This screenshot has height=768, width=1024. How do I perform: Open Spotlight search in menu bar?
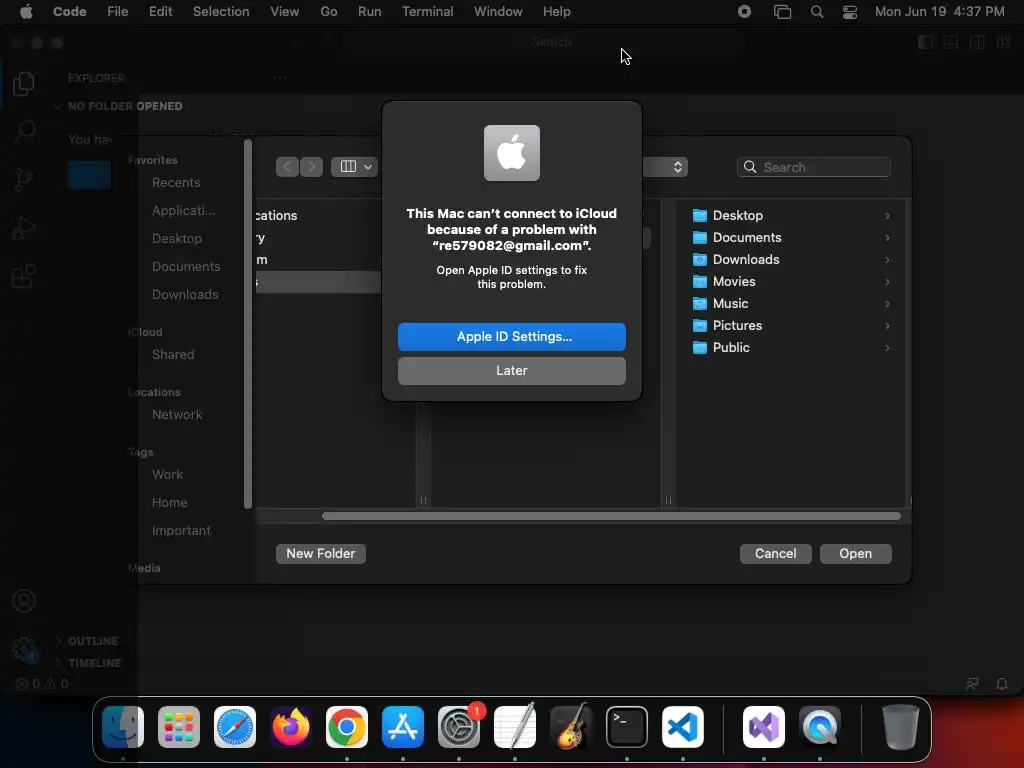click(x=816, y=12)
